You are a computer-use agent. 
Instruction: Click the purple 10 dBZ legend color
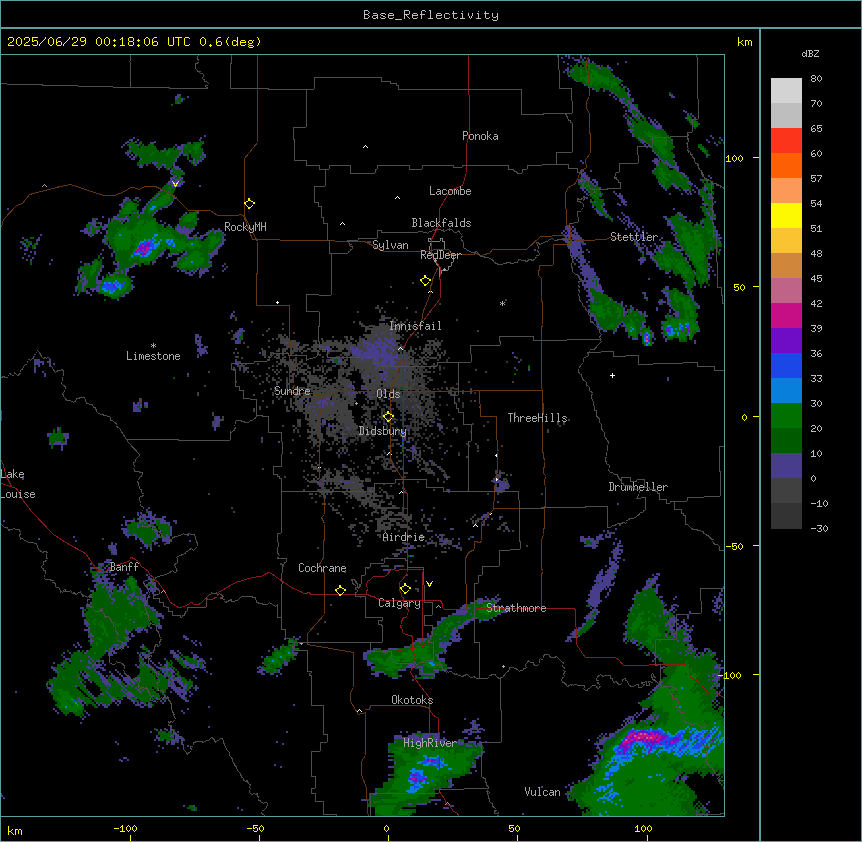click(786, 466)
